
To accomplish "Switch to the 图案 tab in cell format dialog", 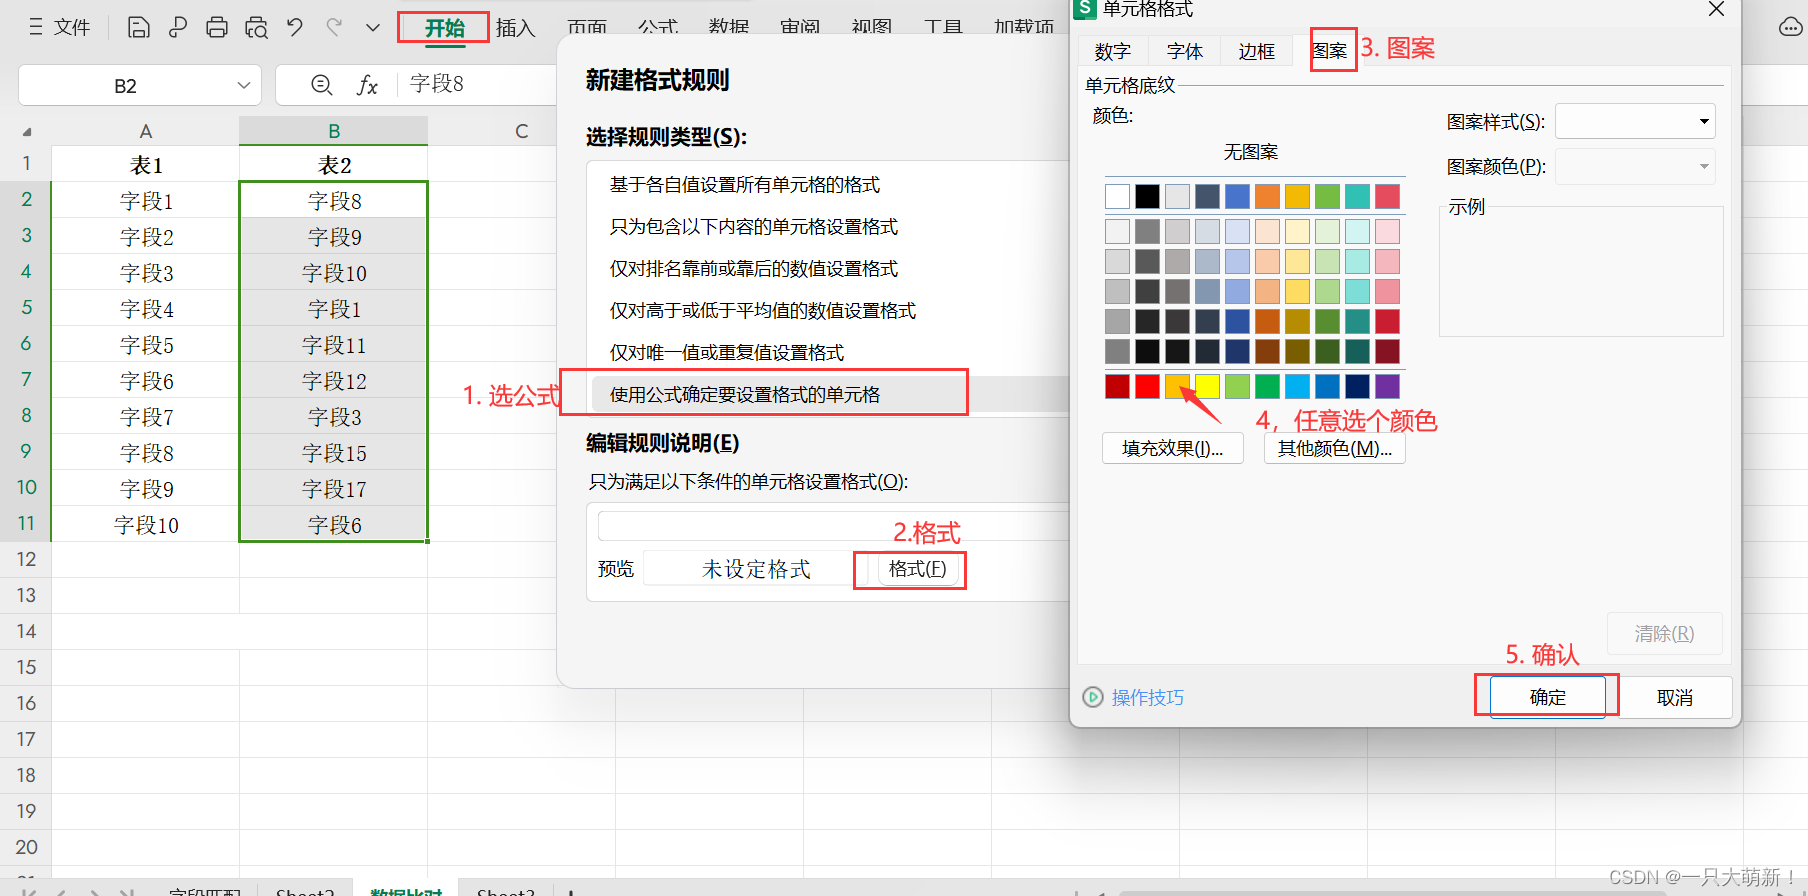I will pyautogui.click(x=1330, y=51).
